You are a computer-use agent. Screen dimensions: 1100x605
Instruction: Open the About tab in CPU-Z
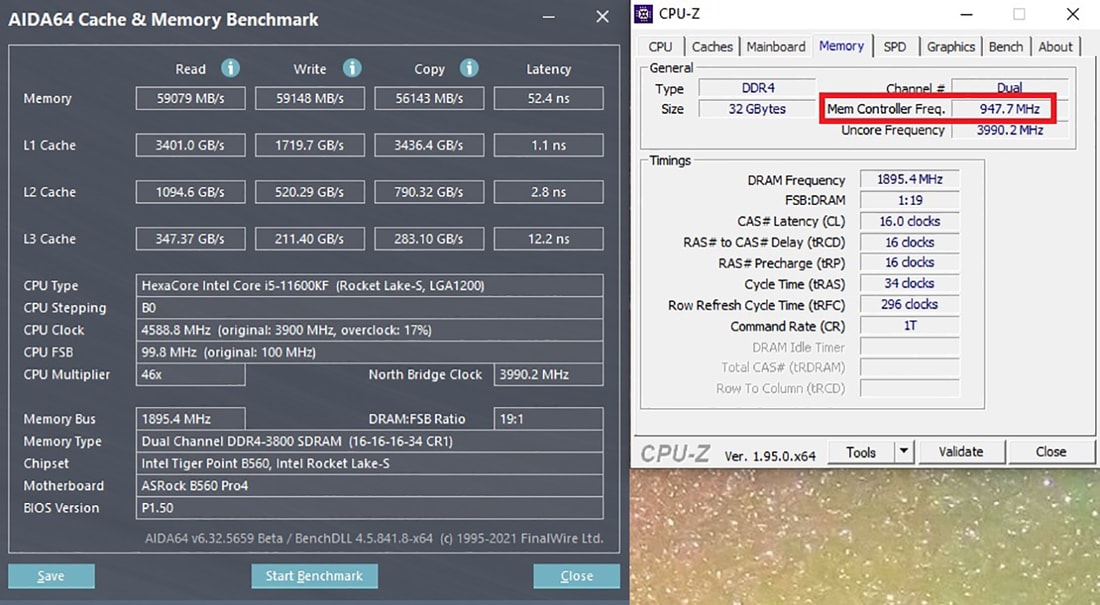click(x=1055, y=46)
